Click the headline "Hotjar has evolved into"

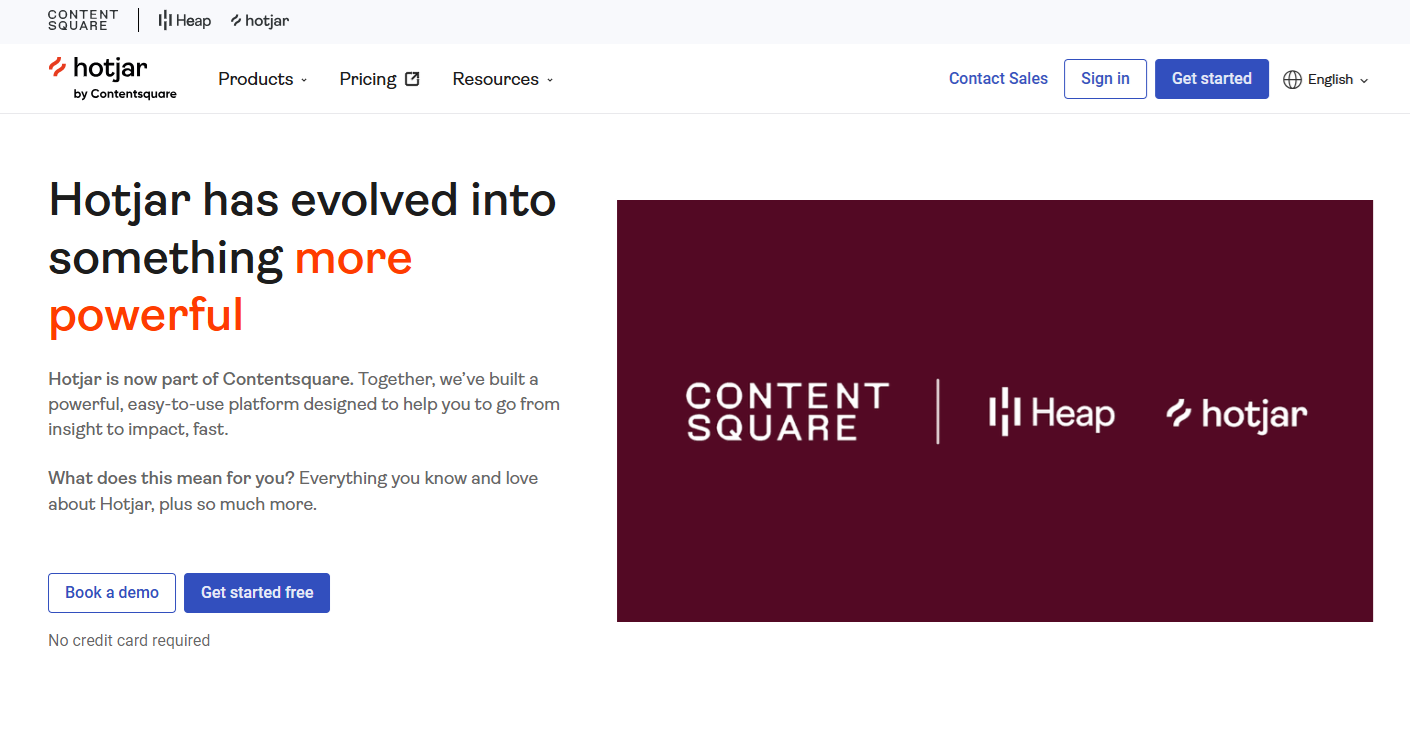pyautogui.click(x=302, y=199)
